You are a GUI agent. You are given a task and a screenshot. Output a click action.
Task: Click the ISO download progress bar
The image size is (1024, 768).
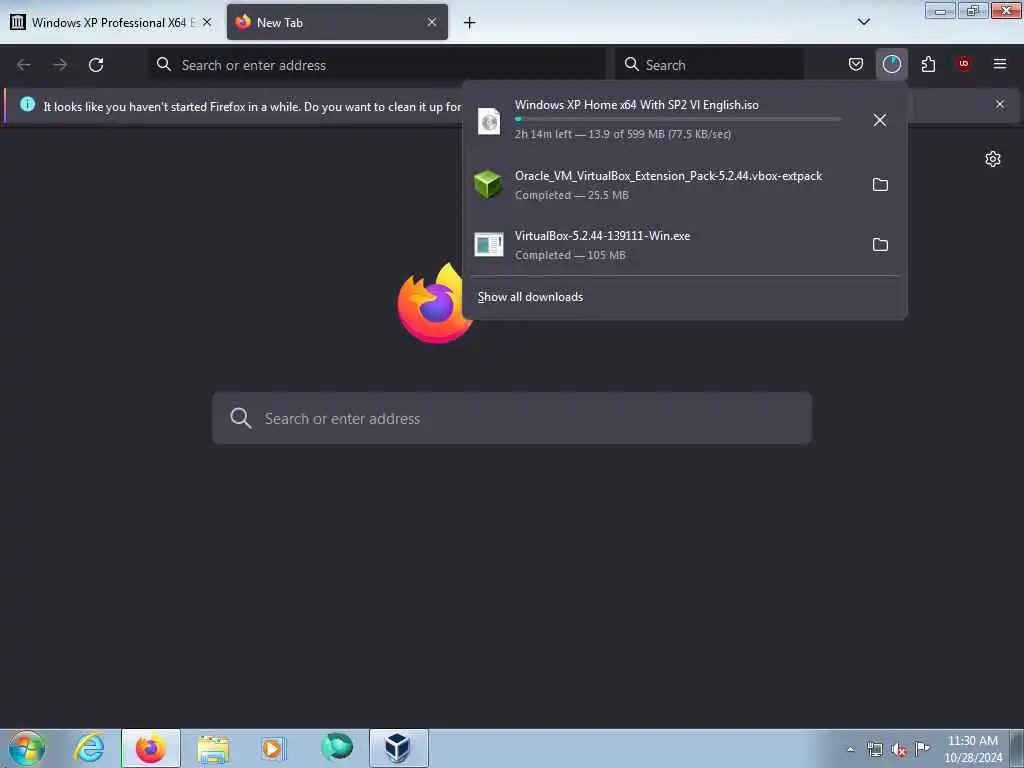point(677,120)
